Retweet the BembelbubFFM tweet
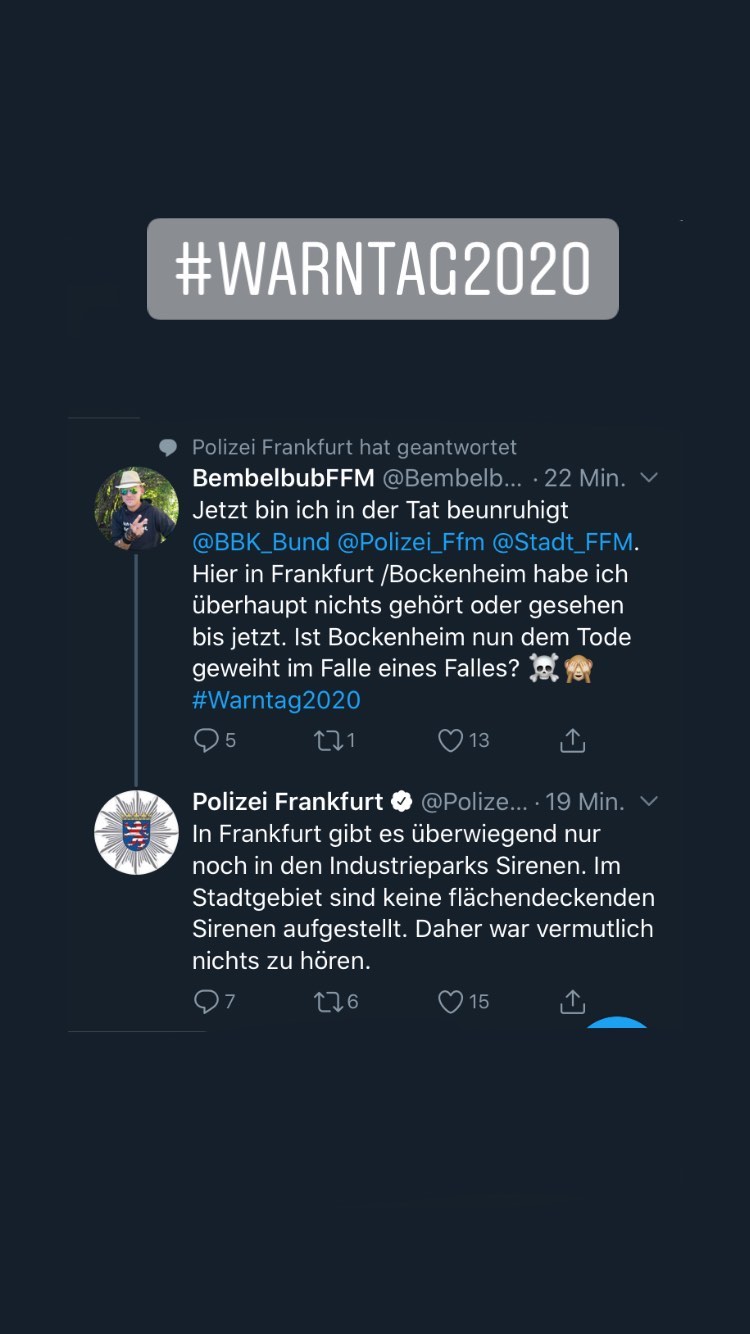Screen dimensions: 750x1334 327,740
